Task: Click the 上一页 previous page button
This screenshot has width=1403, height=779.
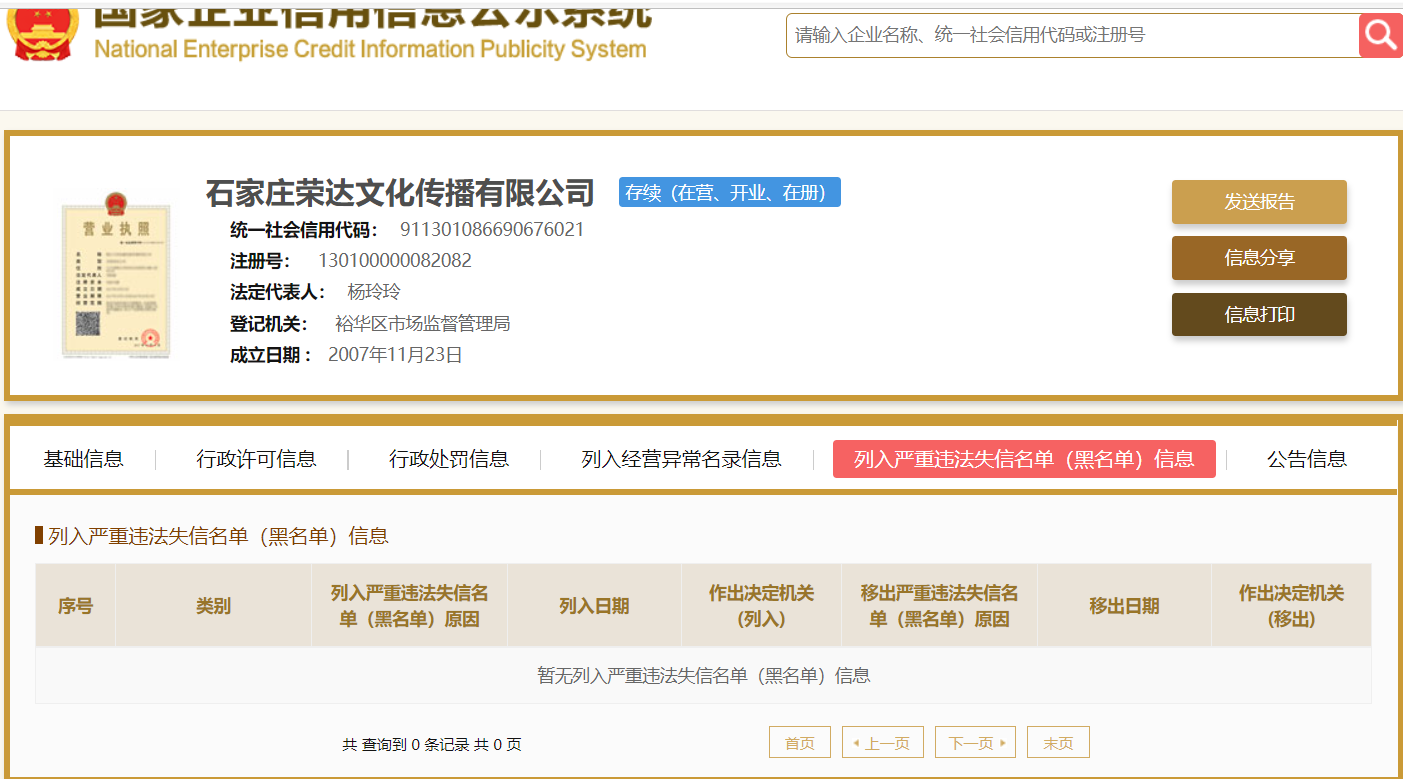Action: point(883,742)
